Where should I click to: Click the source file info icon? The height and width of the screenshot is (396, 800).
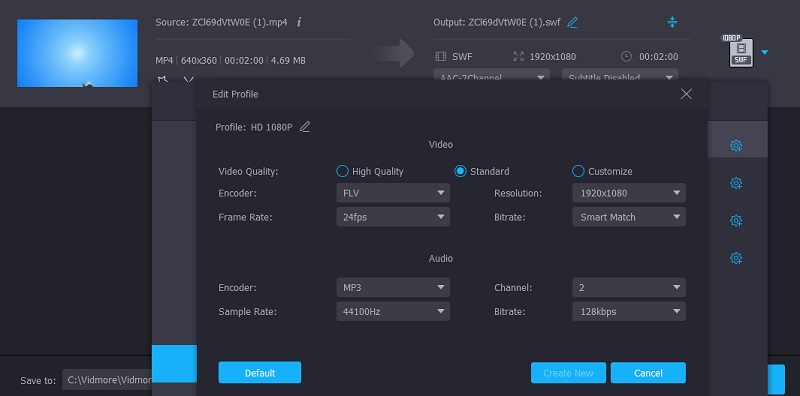299,22
